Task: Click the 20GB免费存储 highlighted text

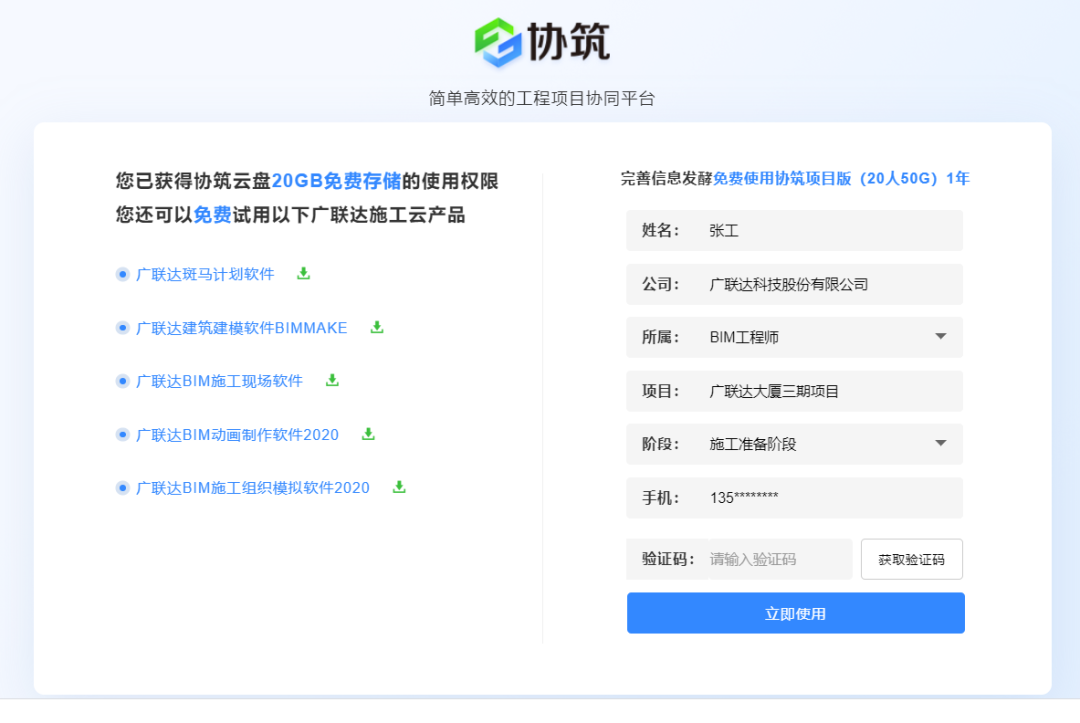Action: tap(336, 181)
